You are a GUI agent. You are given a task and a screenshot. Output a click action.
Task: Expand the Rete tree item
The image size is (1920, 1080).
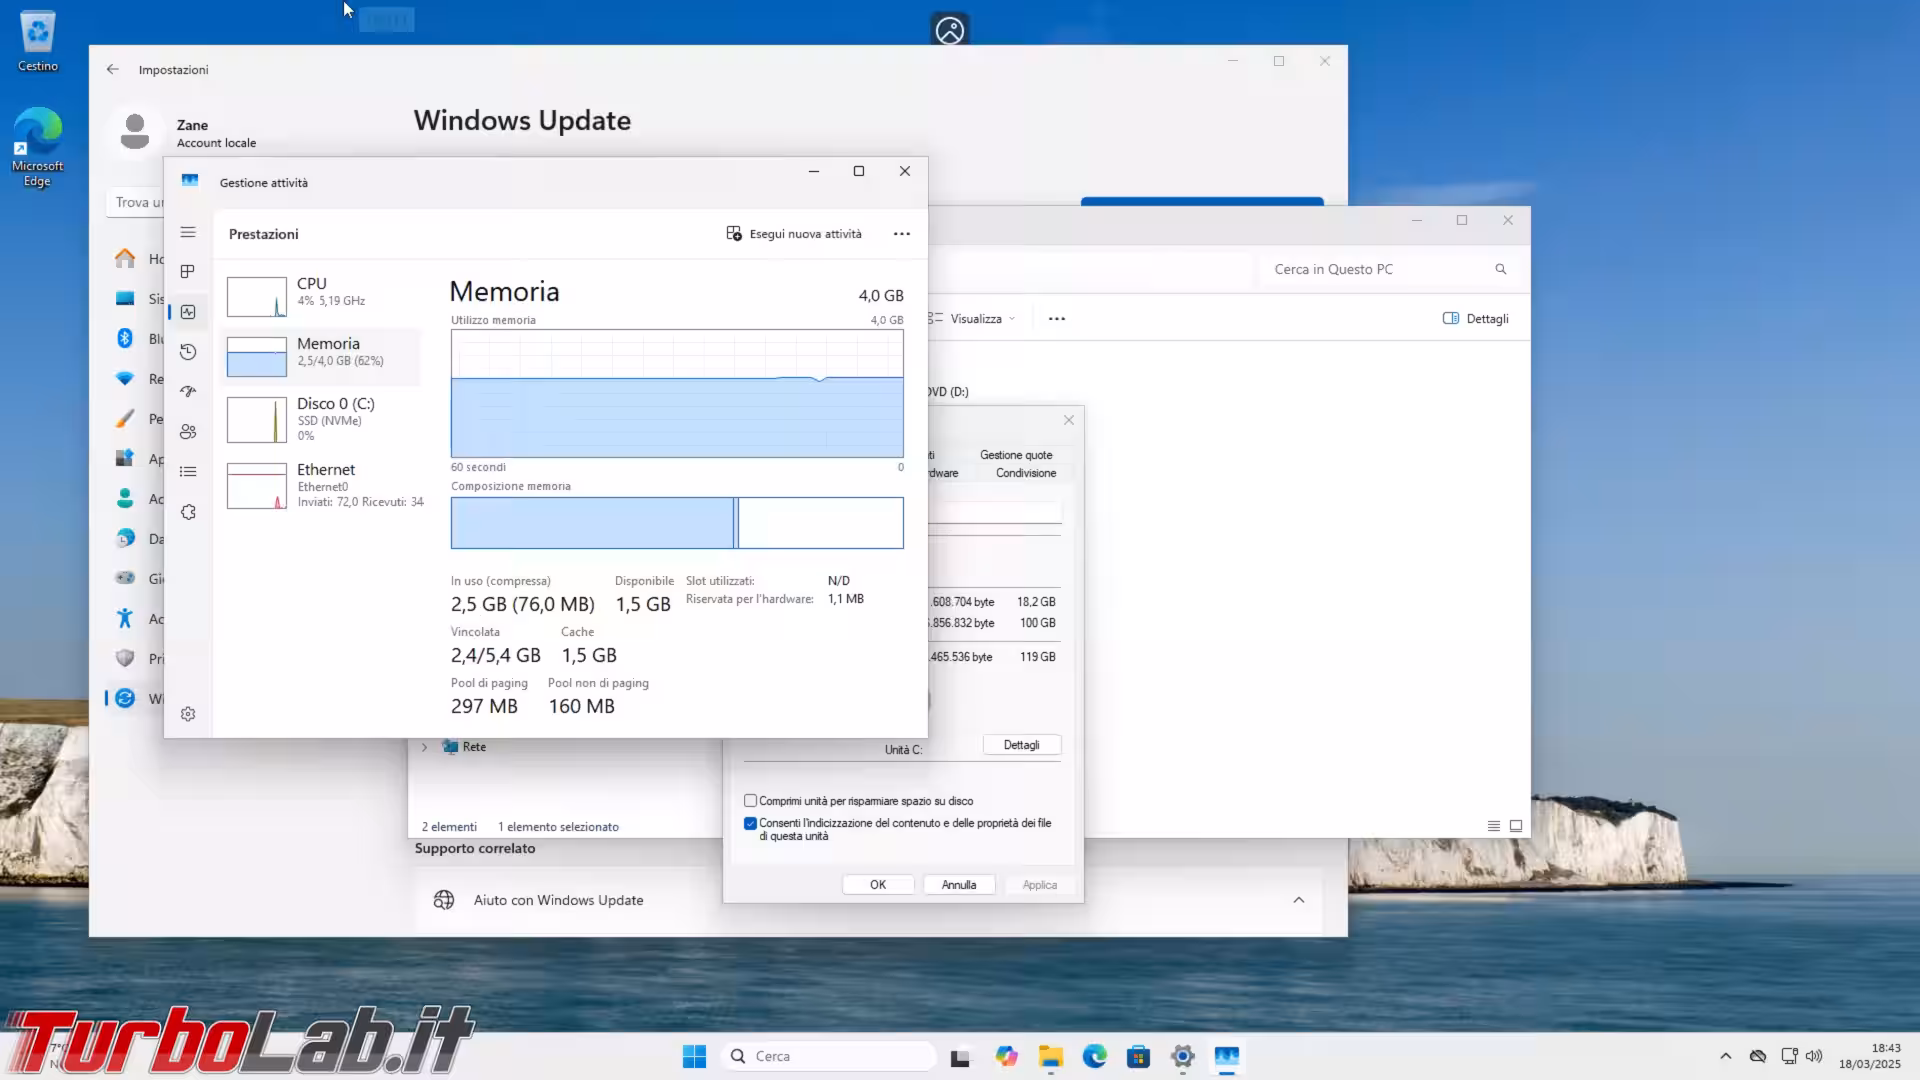424,747
